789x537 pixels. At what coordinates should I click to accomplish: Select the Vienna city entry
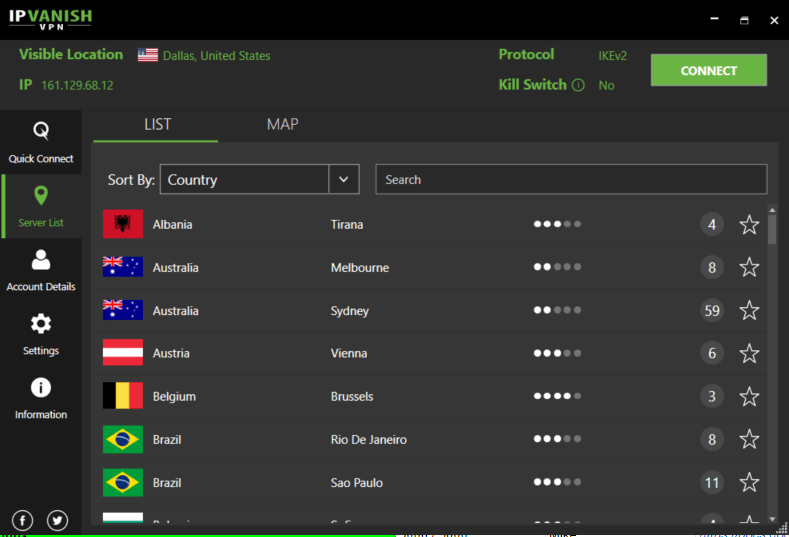click(x=349, y=353)
